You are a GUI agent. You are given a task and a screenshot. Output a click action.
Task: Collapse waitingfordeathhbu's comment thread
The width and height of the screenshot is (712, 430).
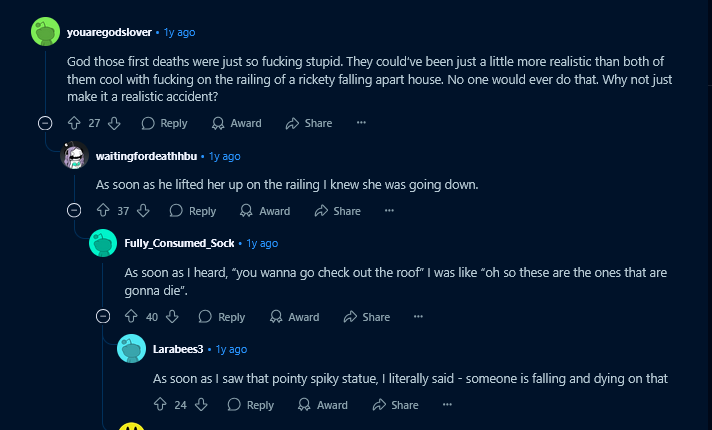(x=74, y=211)
